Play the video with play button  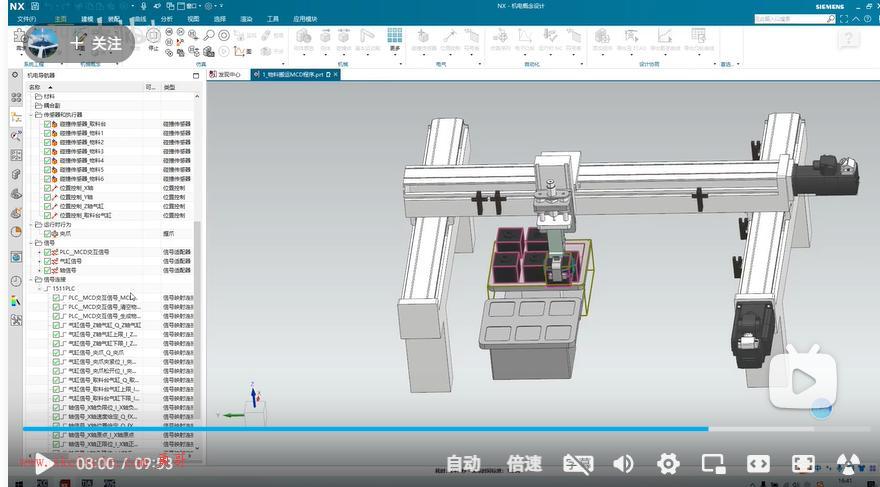coord(43,463)
